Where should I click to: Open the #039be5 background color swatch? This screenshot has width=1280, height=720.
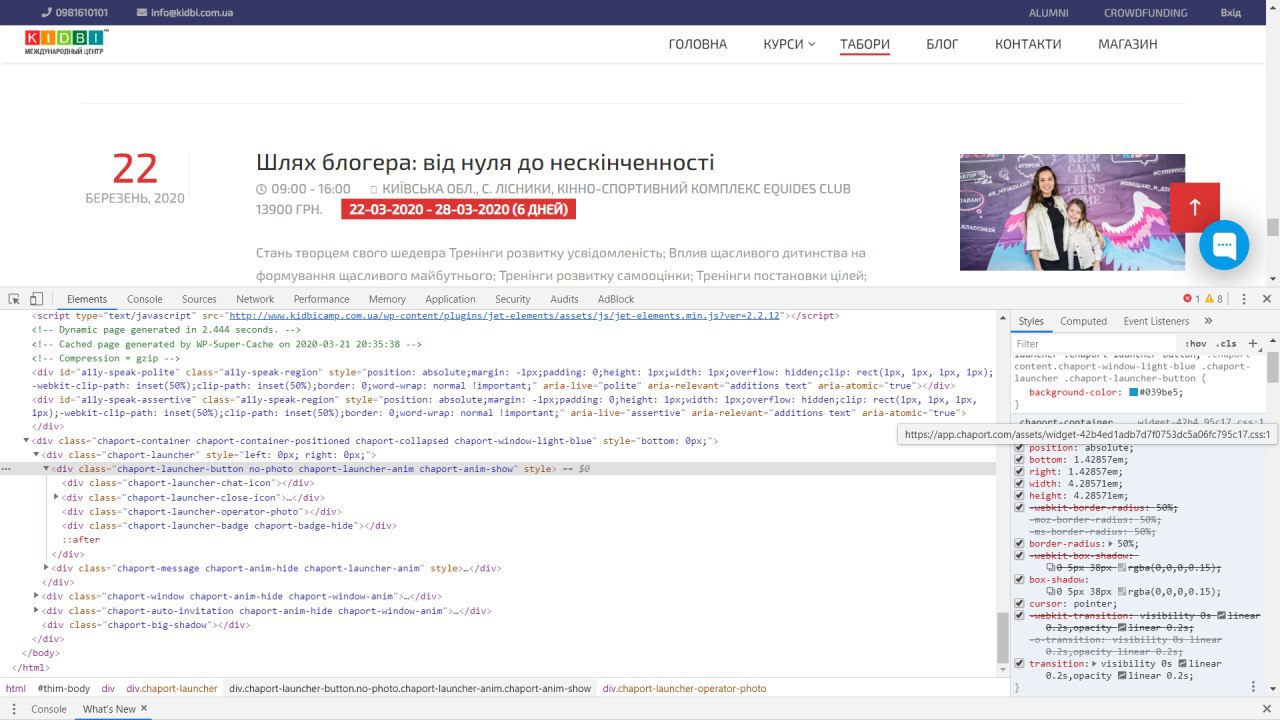pos(1133,393)
